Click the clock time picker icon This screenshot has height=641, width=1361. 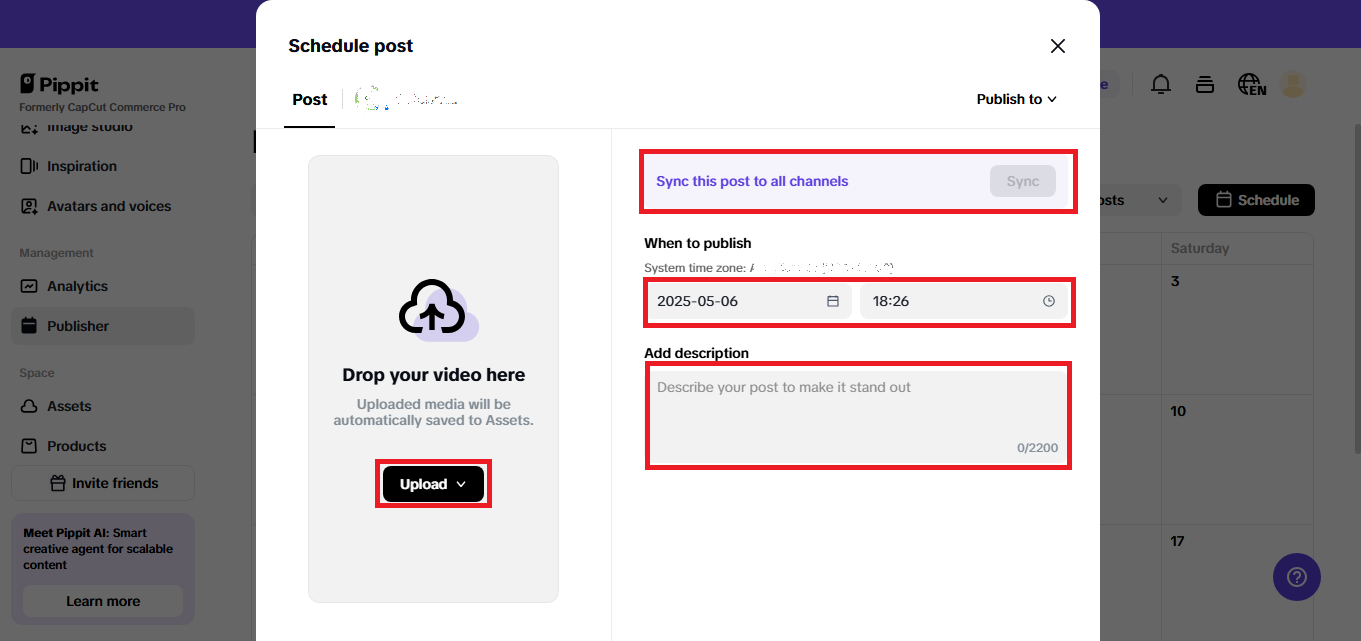click(x=1048, y=301)
